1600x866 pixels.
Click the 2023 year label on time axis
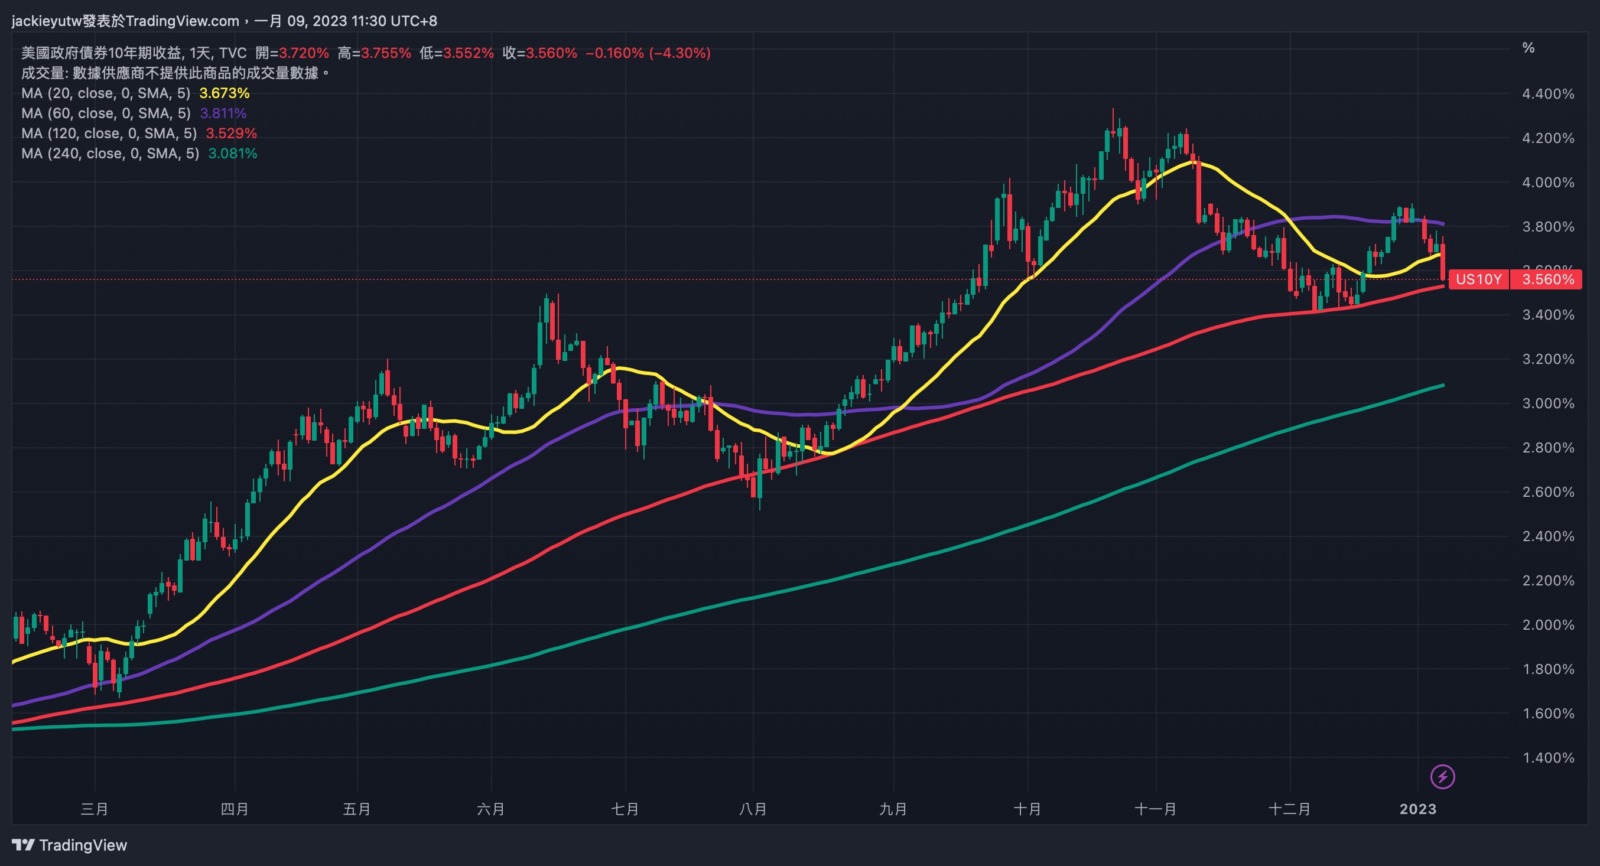[1417, 809]
